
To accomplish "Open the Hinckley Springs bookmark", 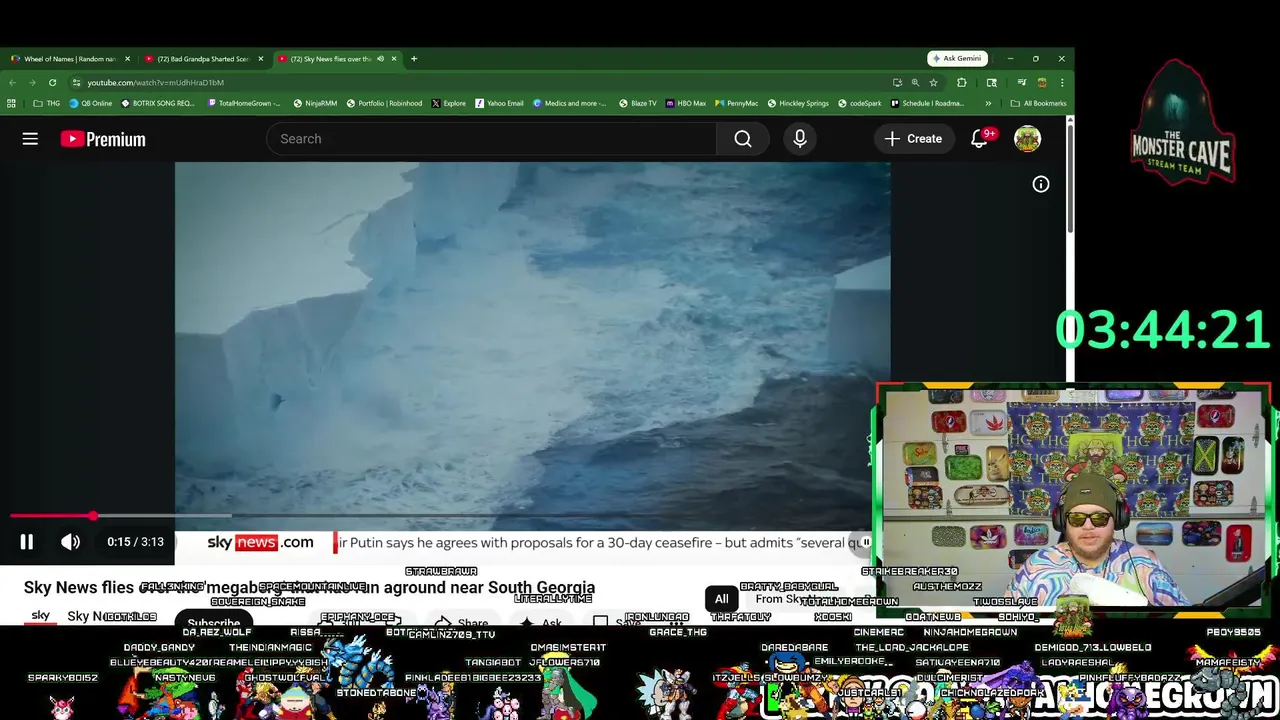I will (798, 103).
